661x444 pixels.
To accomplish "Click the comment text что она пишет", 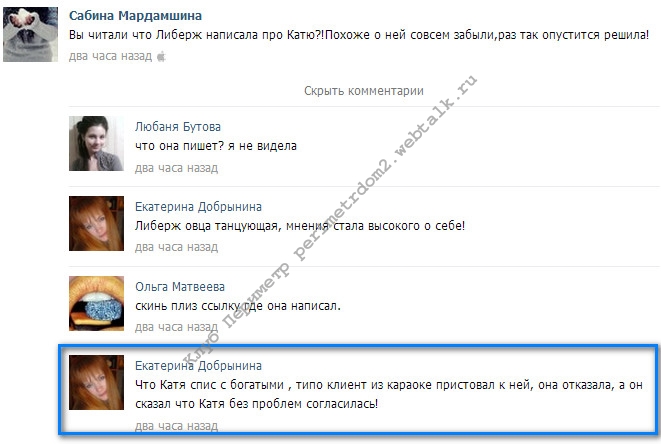I will [x=216, y=146].
